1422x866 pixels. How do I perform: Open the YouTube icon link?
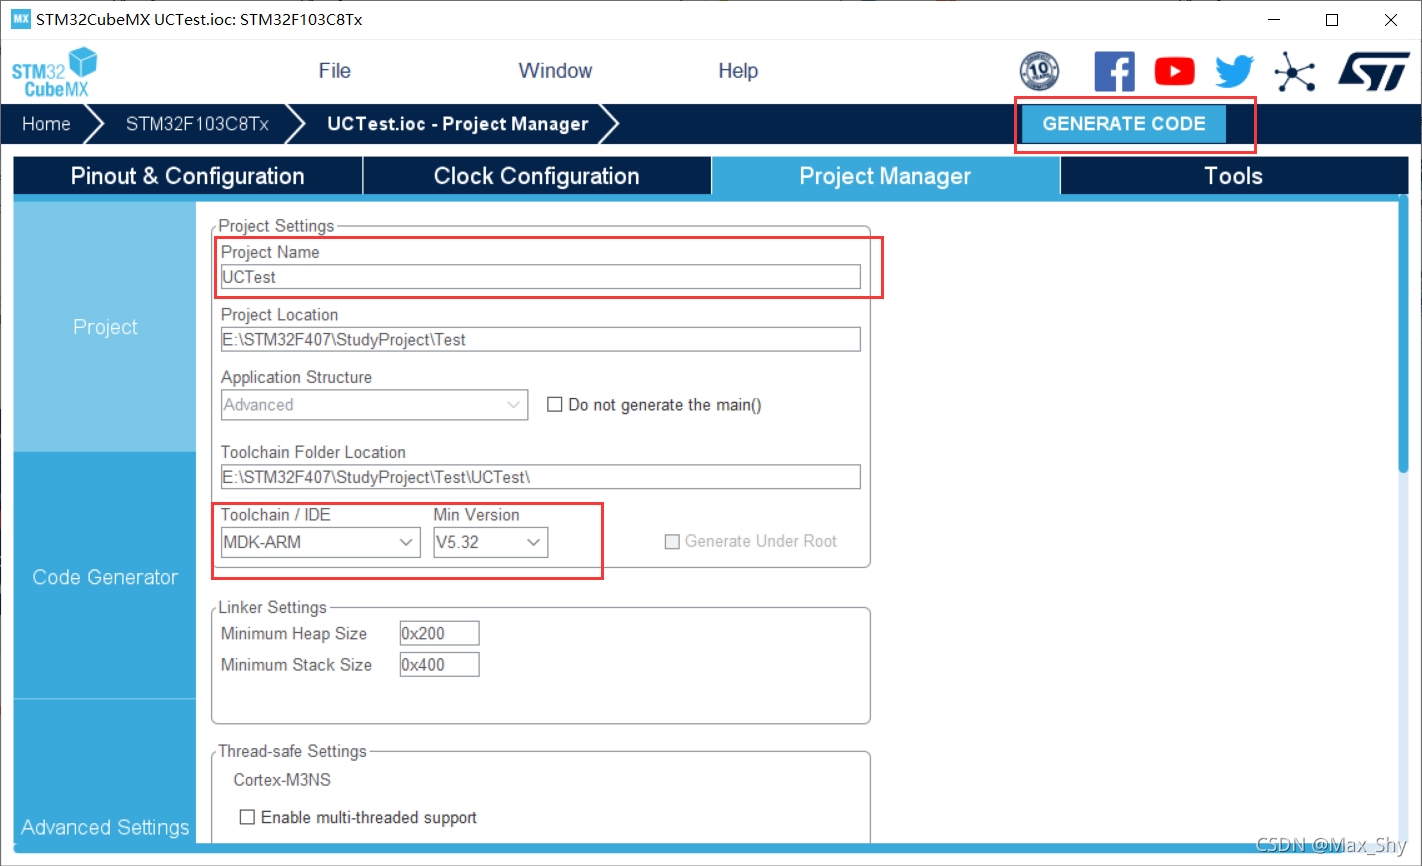[1174, 72]
